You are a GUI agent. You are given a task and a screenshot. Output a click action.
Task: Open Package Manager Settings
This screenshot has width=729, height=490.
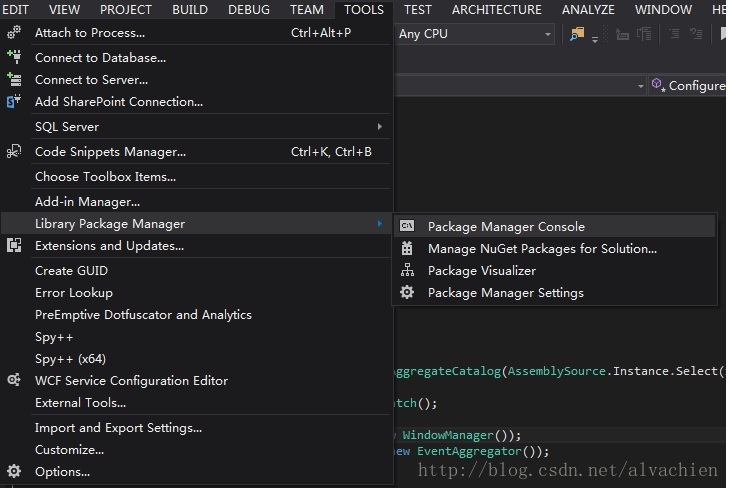click(x=555, y=293)
